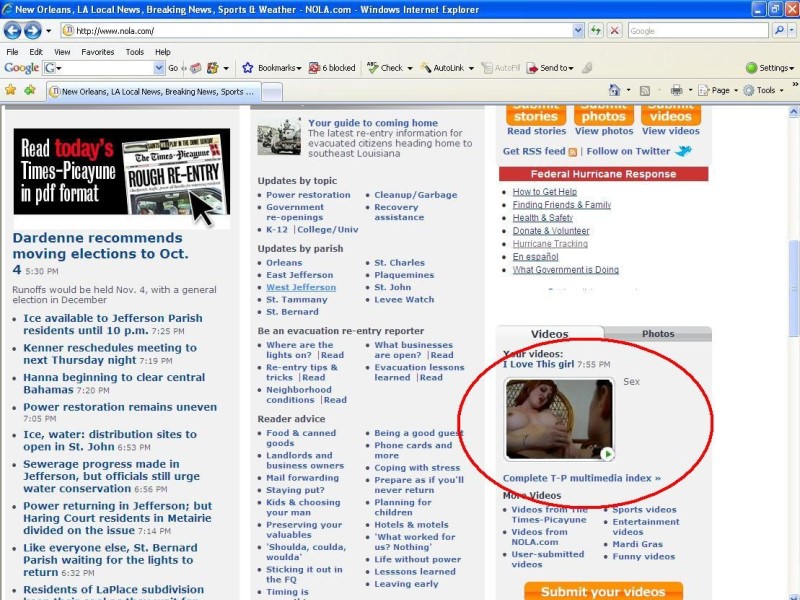The image size is (800, 600).
Task: Click the Home icon in command bar
Action: (x=614, y=90)
